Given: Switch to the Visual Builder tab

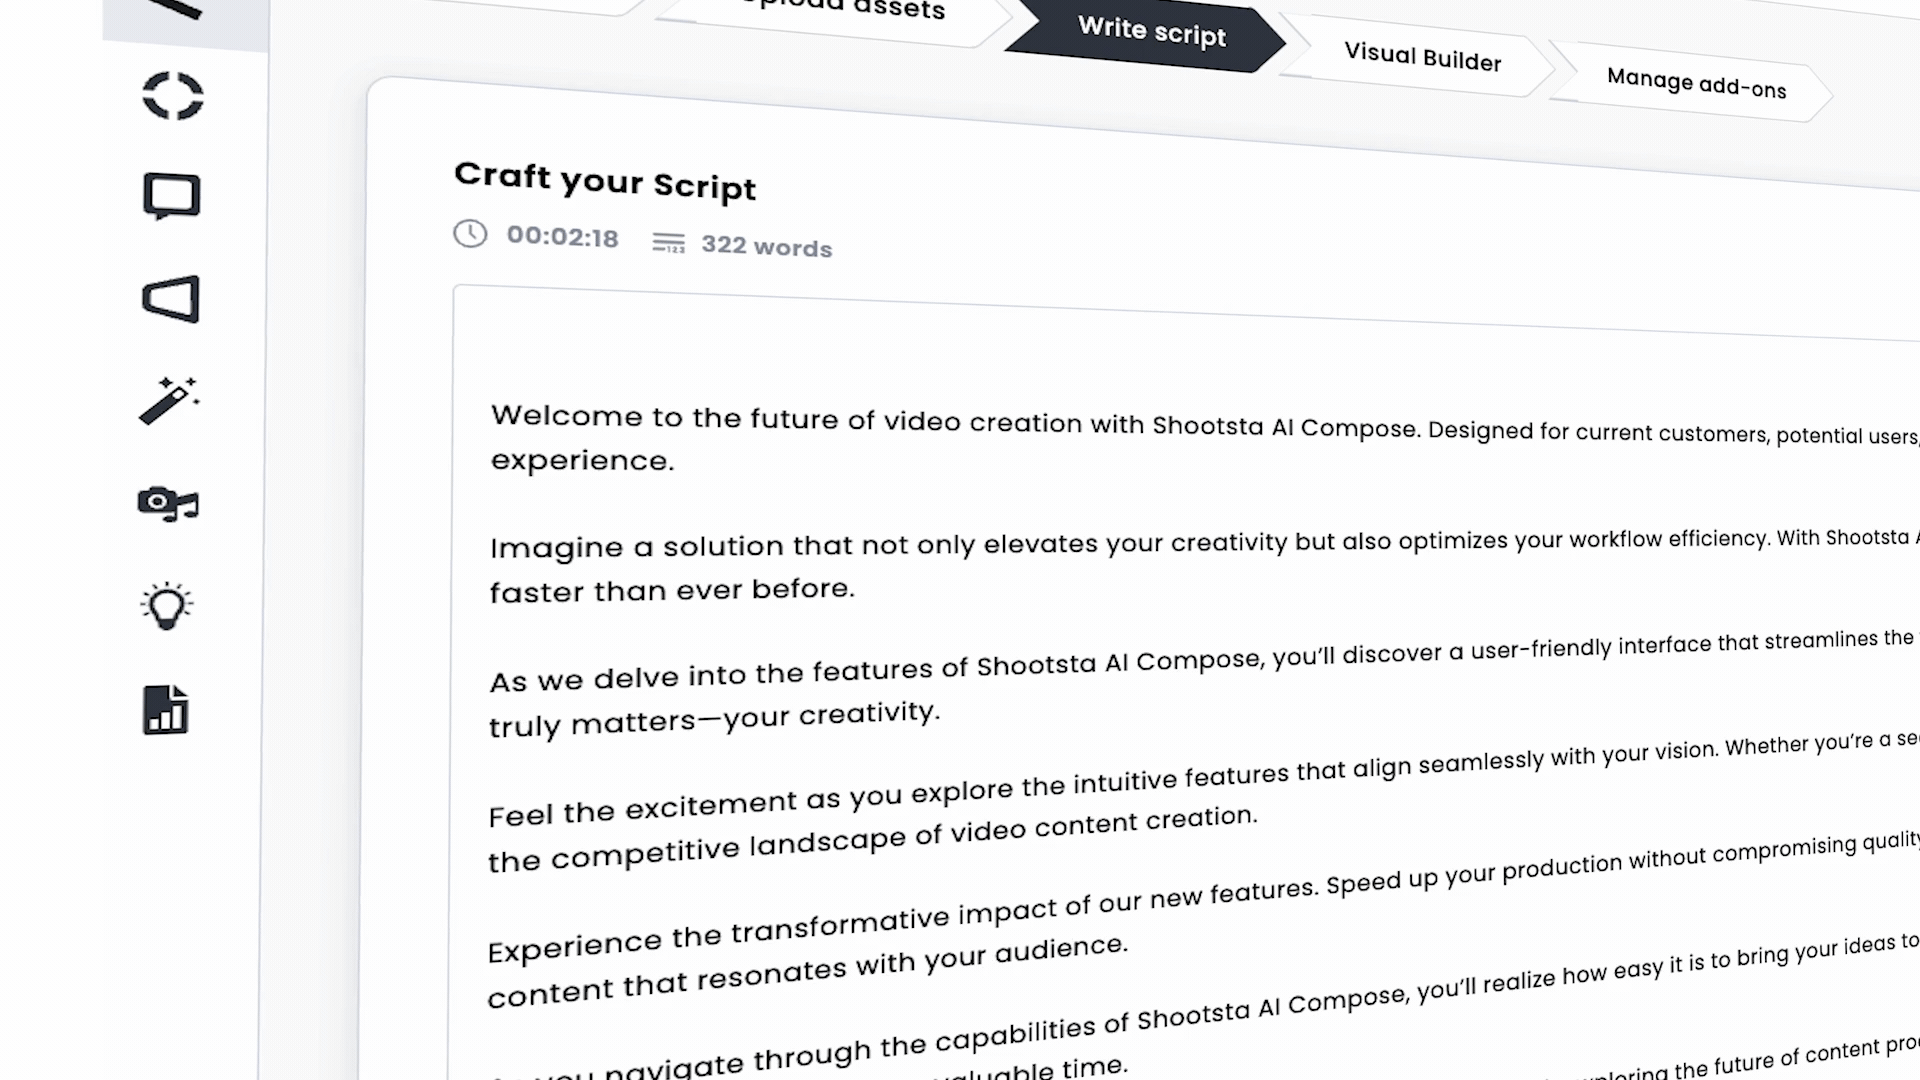Looking at the screenshot, I should coord(1423,58).
